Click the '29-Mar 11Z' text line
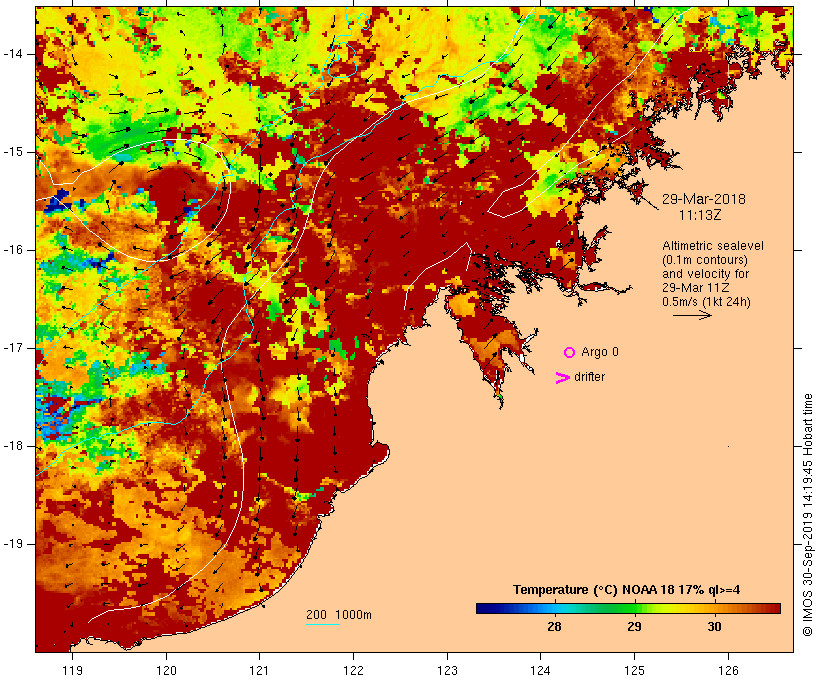 tap(696, 288)
